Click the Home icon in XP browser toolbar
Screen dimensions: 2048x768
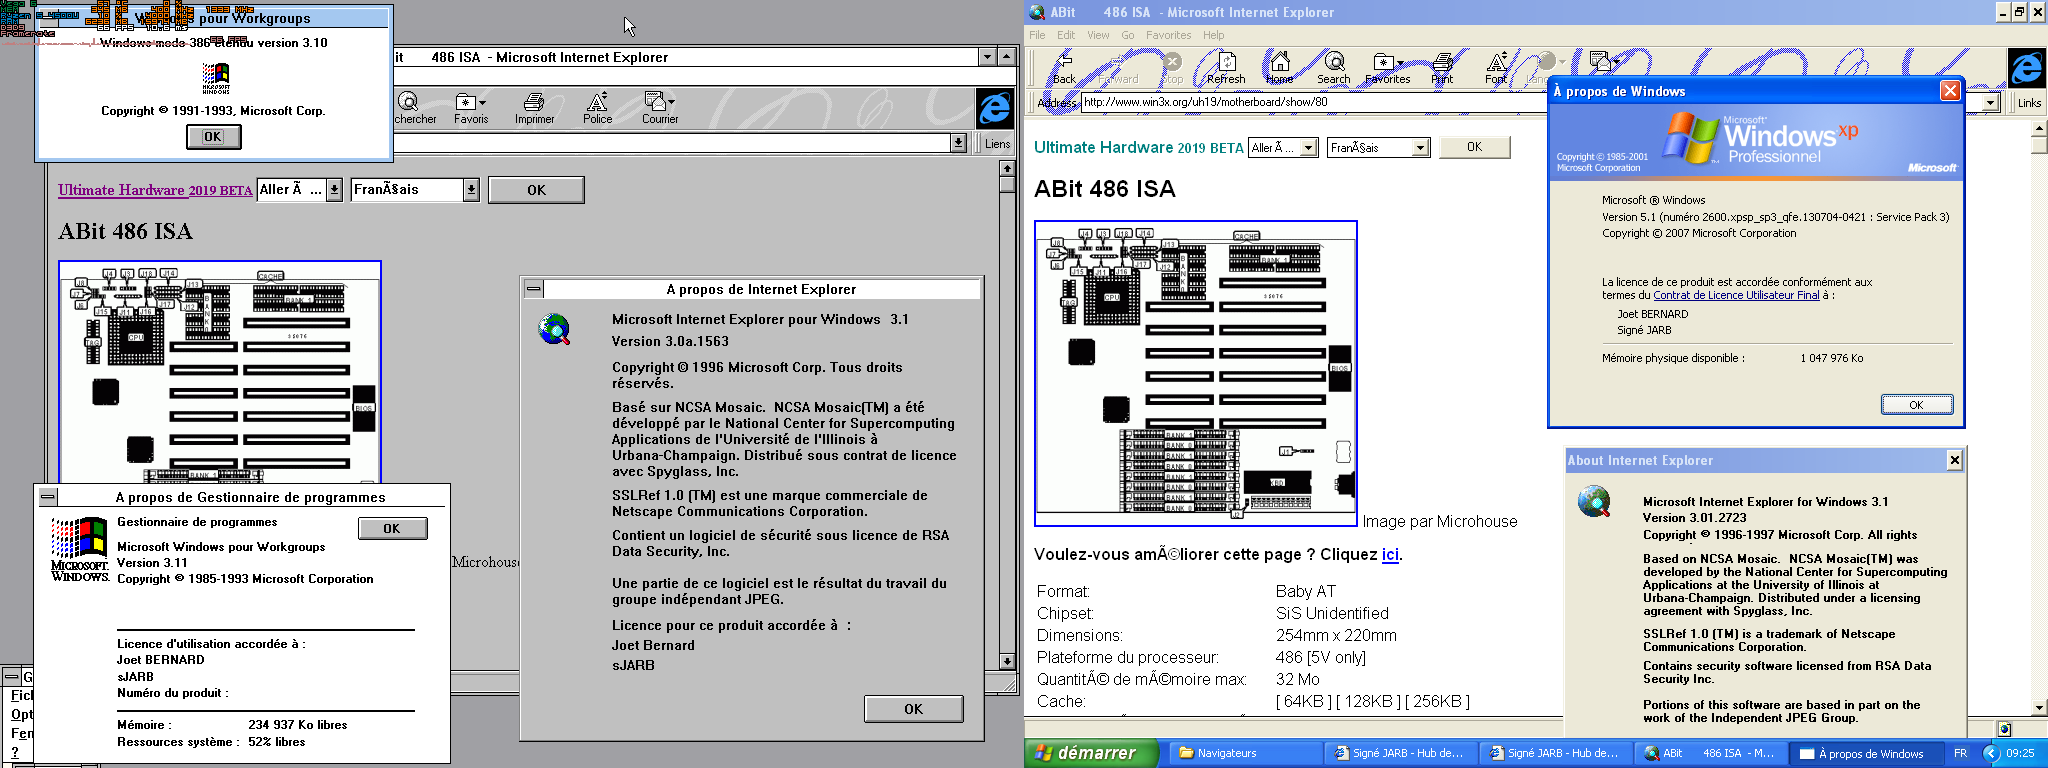1280,66
